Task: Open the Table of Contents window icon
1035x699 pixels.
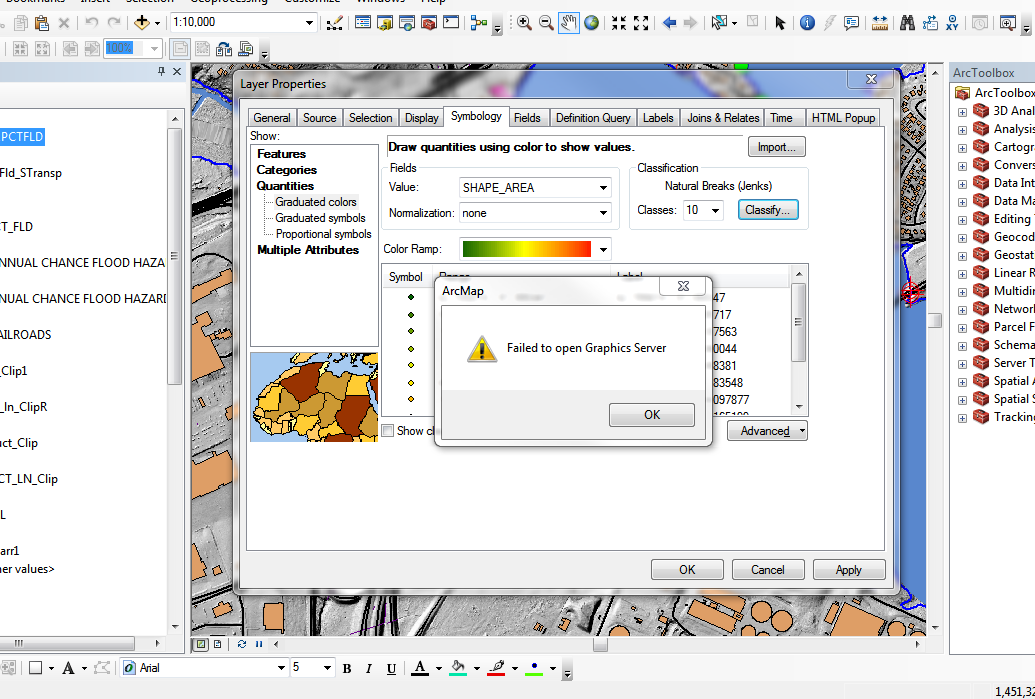Action: pyautogui.click(x=362, y=23)
